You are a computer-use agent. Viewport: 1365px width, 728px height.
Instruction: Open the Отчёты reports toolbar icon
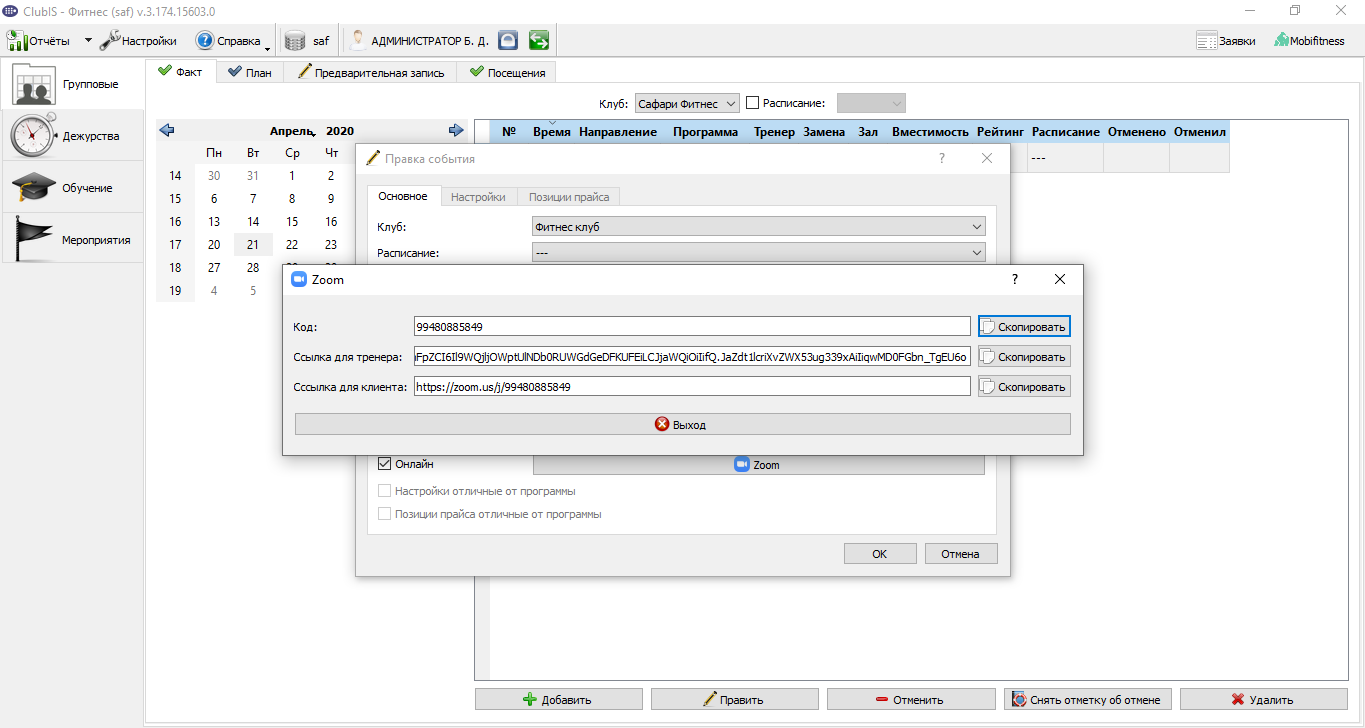tap(18, 41)
